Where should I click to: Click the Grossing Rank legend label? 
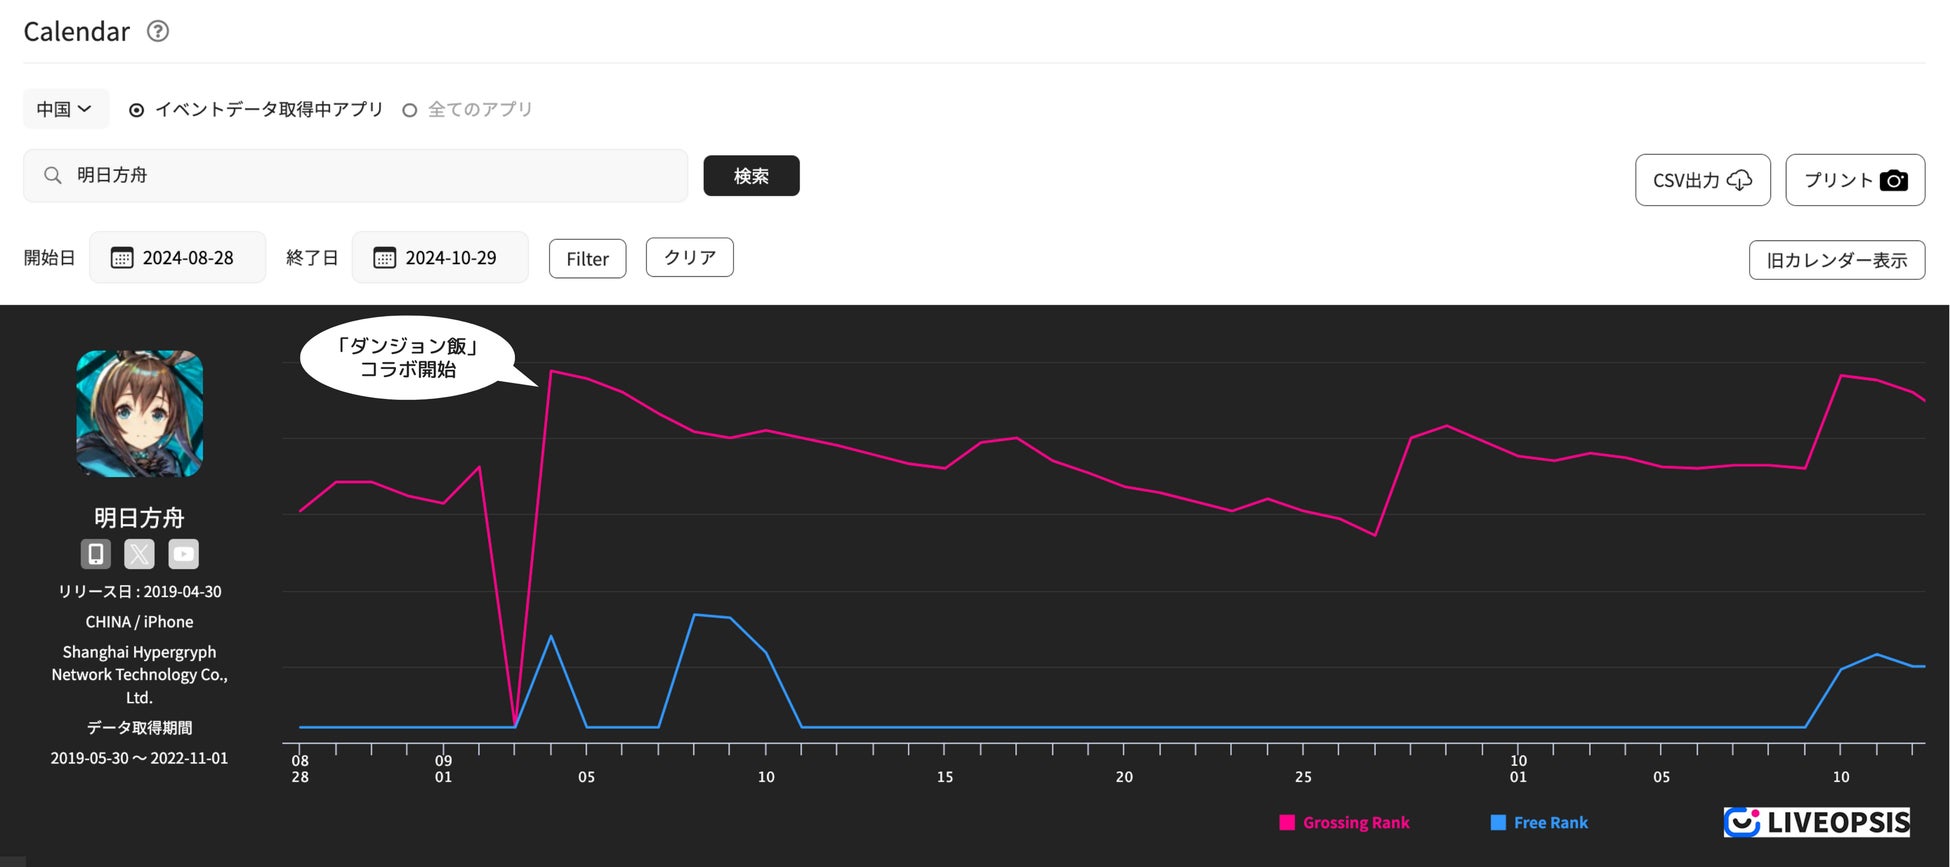coord(1356,822)
